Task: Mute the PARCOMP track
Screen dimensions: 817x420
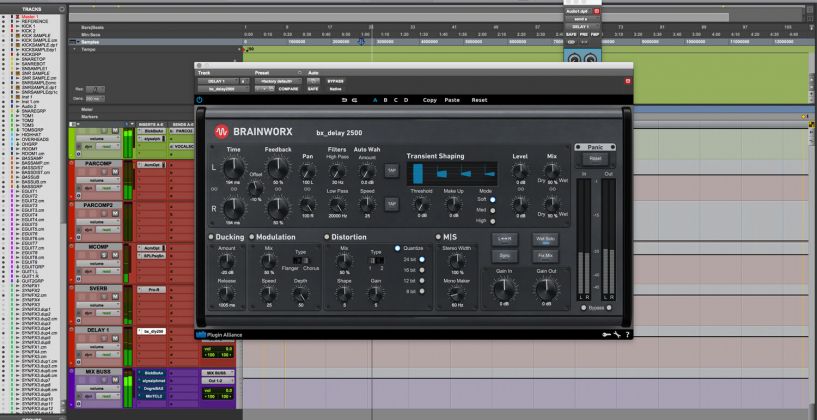Action: click(115, 172)
